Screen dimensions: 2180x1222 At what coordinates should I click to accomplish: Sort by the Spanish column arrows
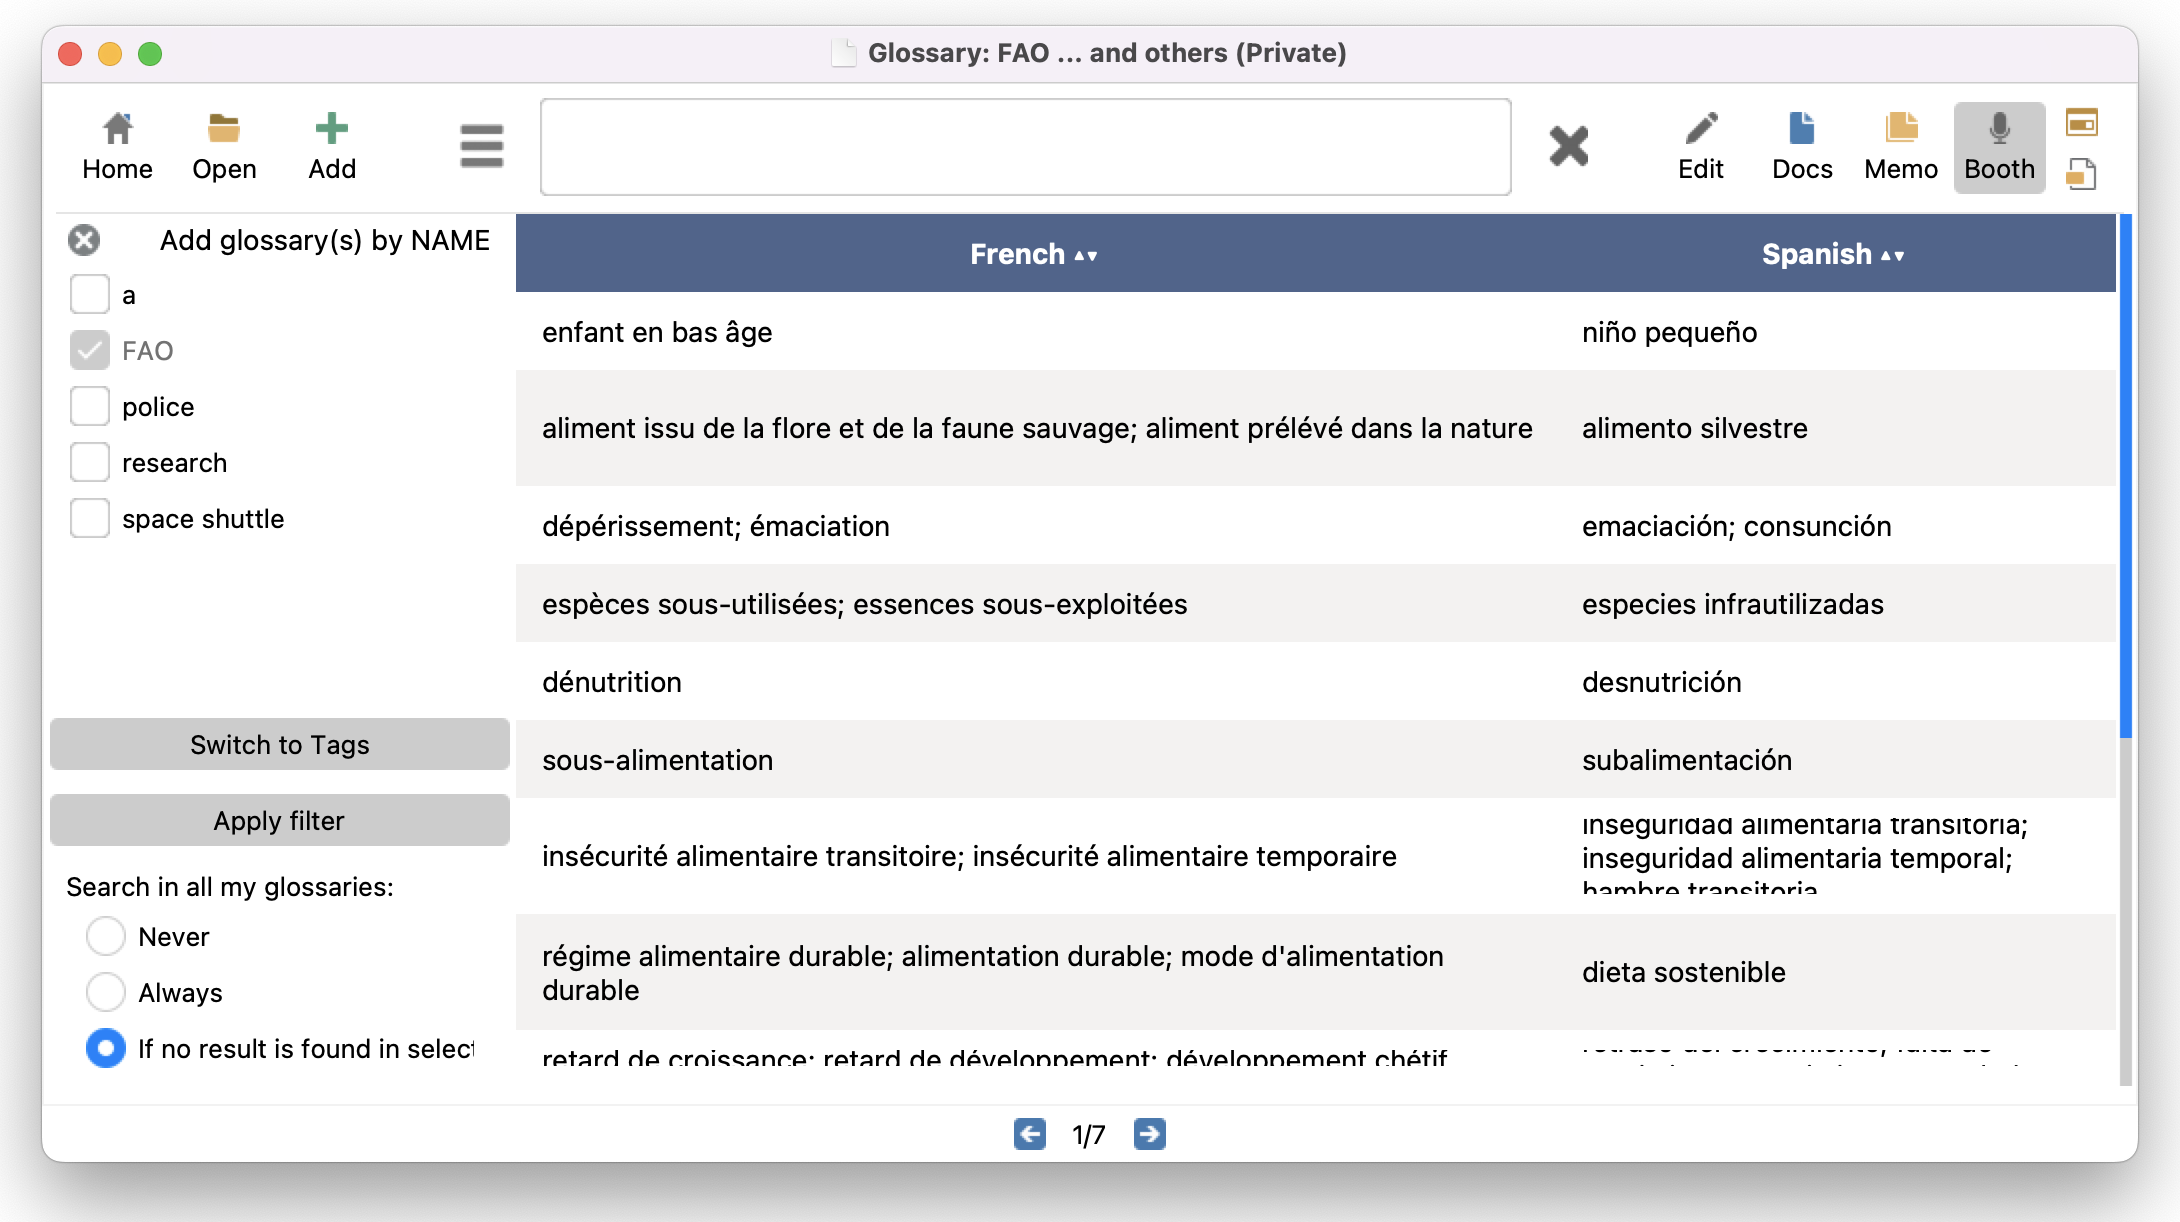(x=1892, y=256)
